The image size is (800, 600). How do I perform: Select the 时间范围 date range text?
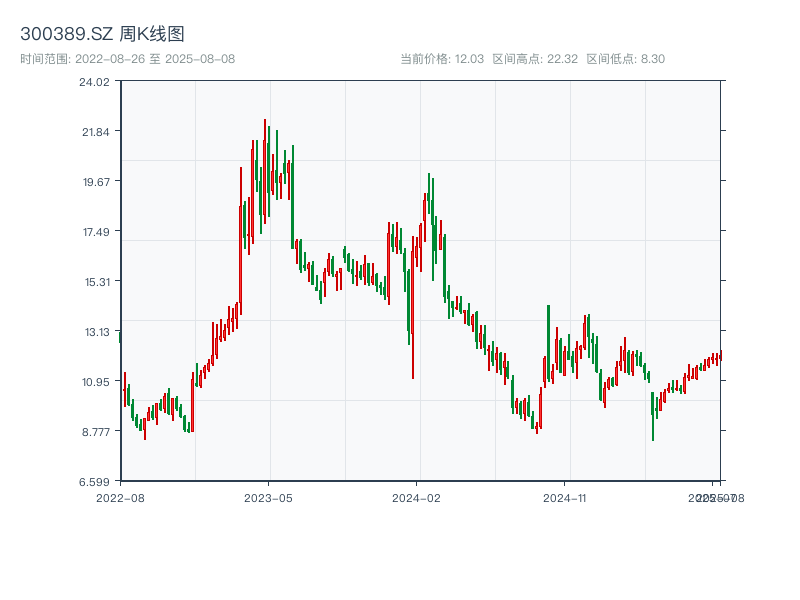[127, 59]
